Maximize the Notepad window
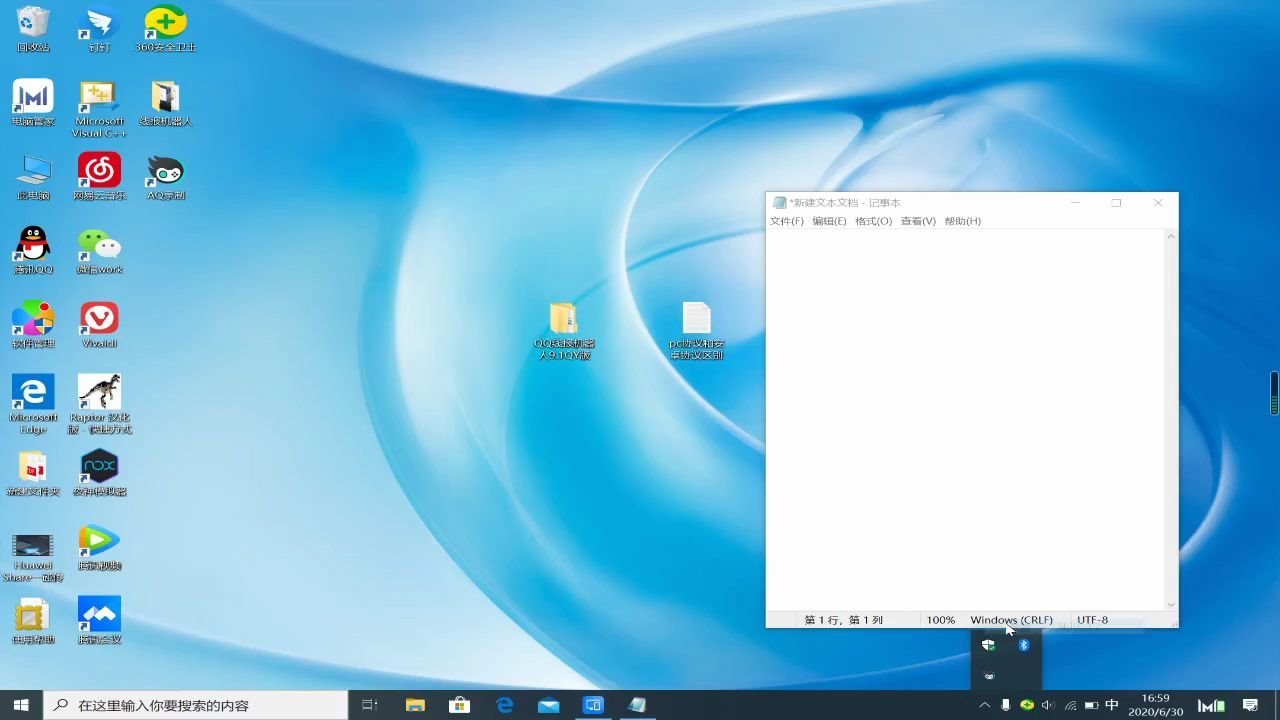Image resolution: width=1280 pixels, height=720 pixels. [x=1116, y=203]
